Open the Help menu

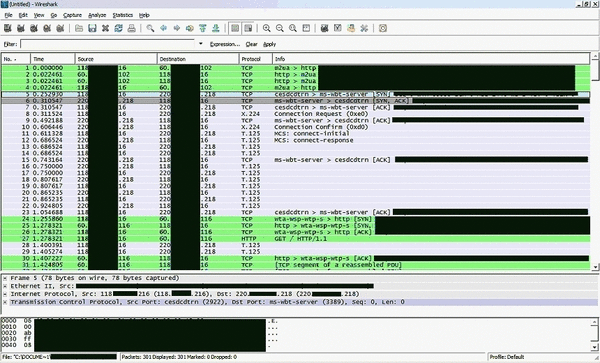pyautogui.click(x=144, y=15)
